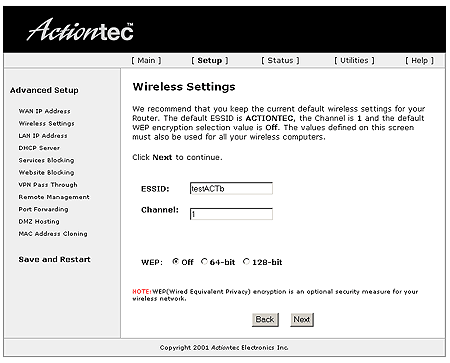The width and height of the screenshot is (450, 363).
Task: Click the Actiontec logo
Action: 80,30
